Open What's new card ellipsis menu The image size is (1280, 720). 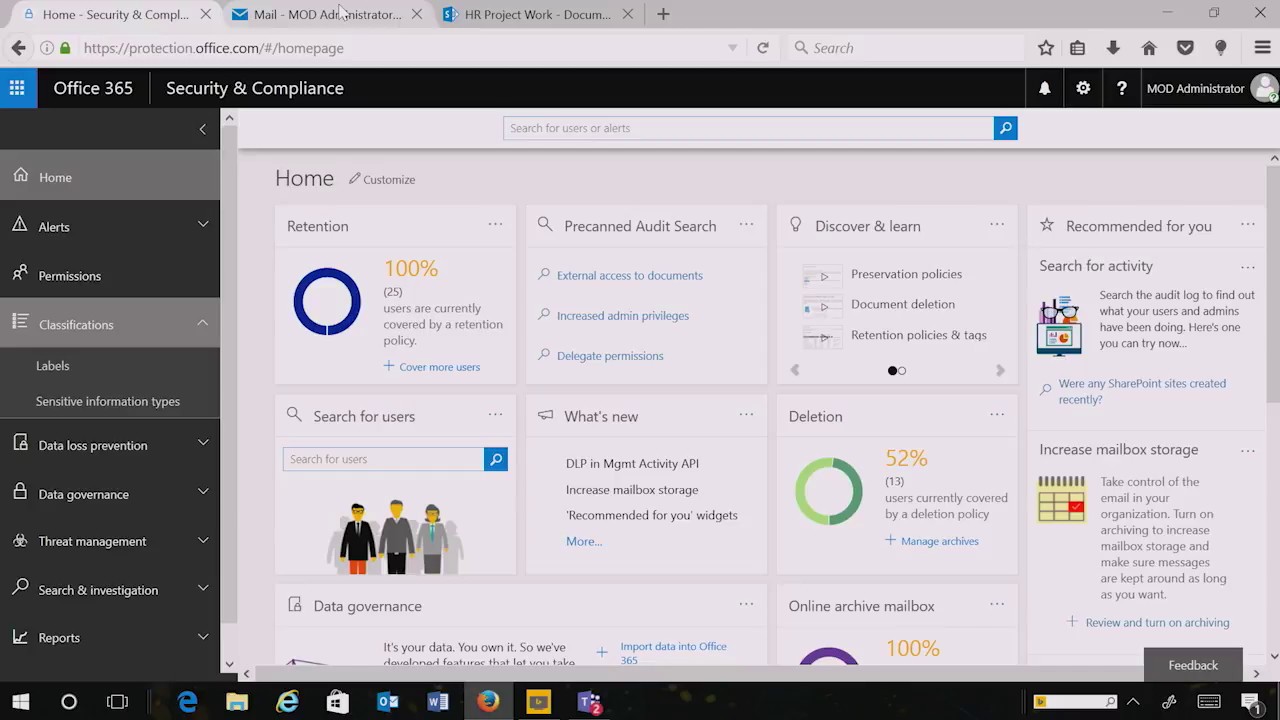pyautogui.click(x=746, y=414)
